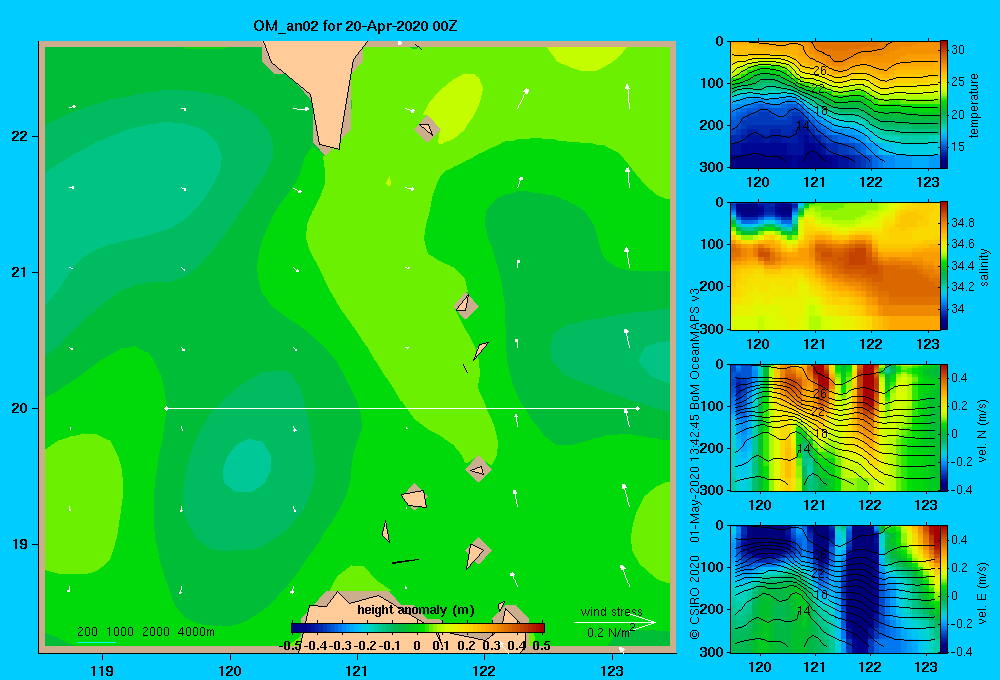Screen dimensions: 1000x680
Task: Click the 0.4 tick on vel. N scale
Action: (960, 378)
